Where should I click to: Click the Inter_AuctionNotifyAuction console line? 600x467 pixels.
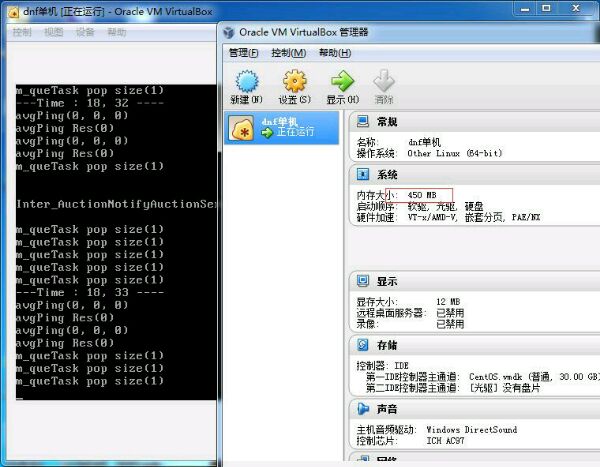[x=116, y=204]
